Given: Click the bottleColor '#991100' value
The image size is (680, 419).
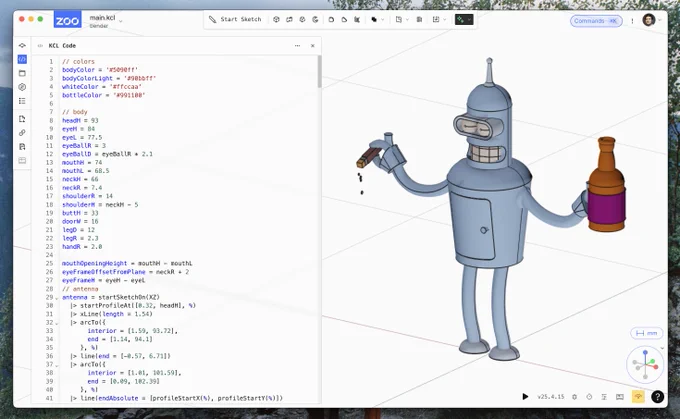Looking at the screenshot, I should pyautogui.click(x=129, y=95).
